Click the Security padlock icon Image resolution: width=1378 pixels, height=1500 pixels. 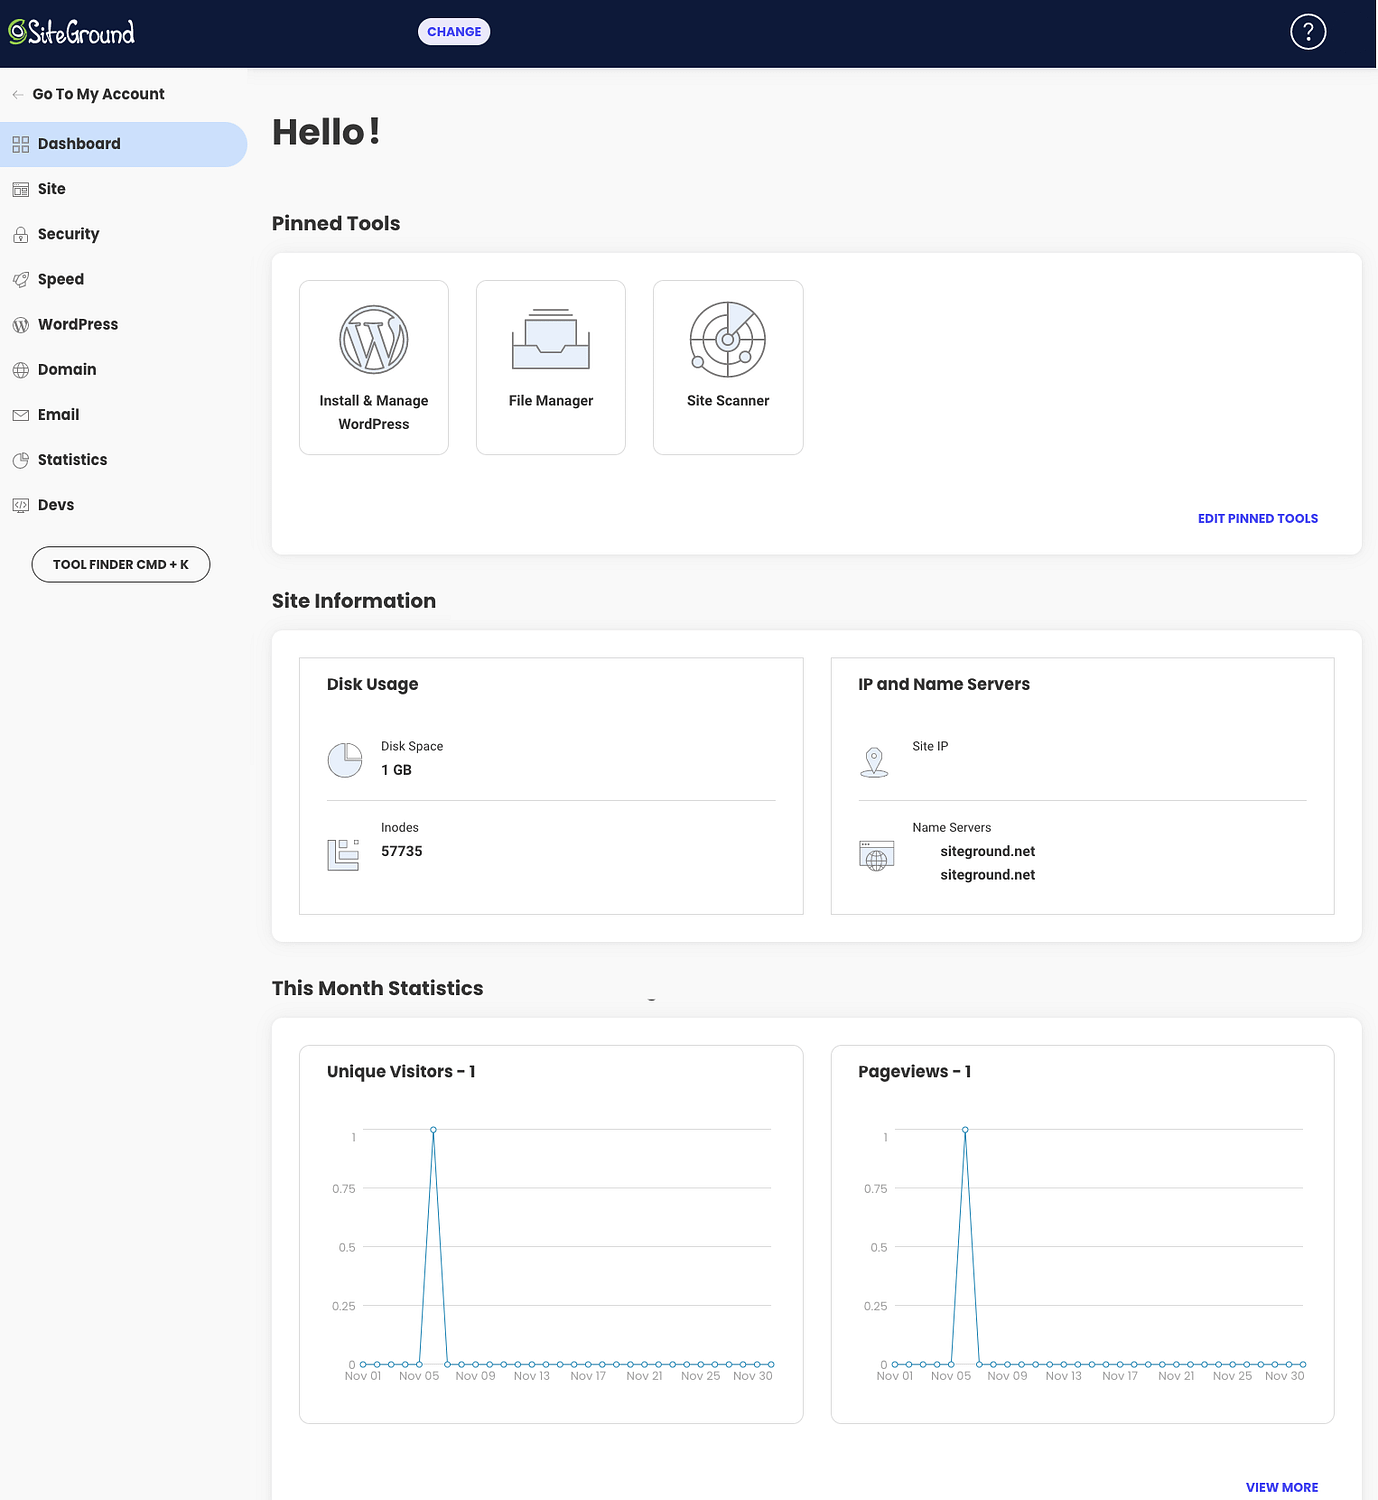(x=20, y=235)
